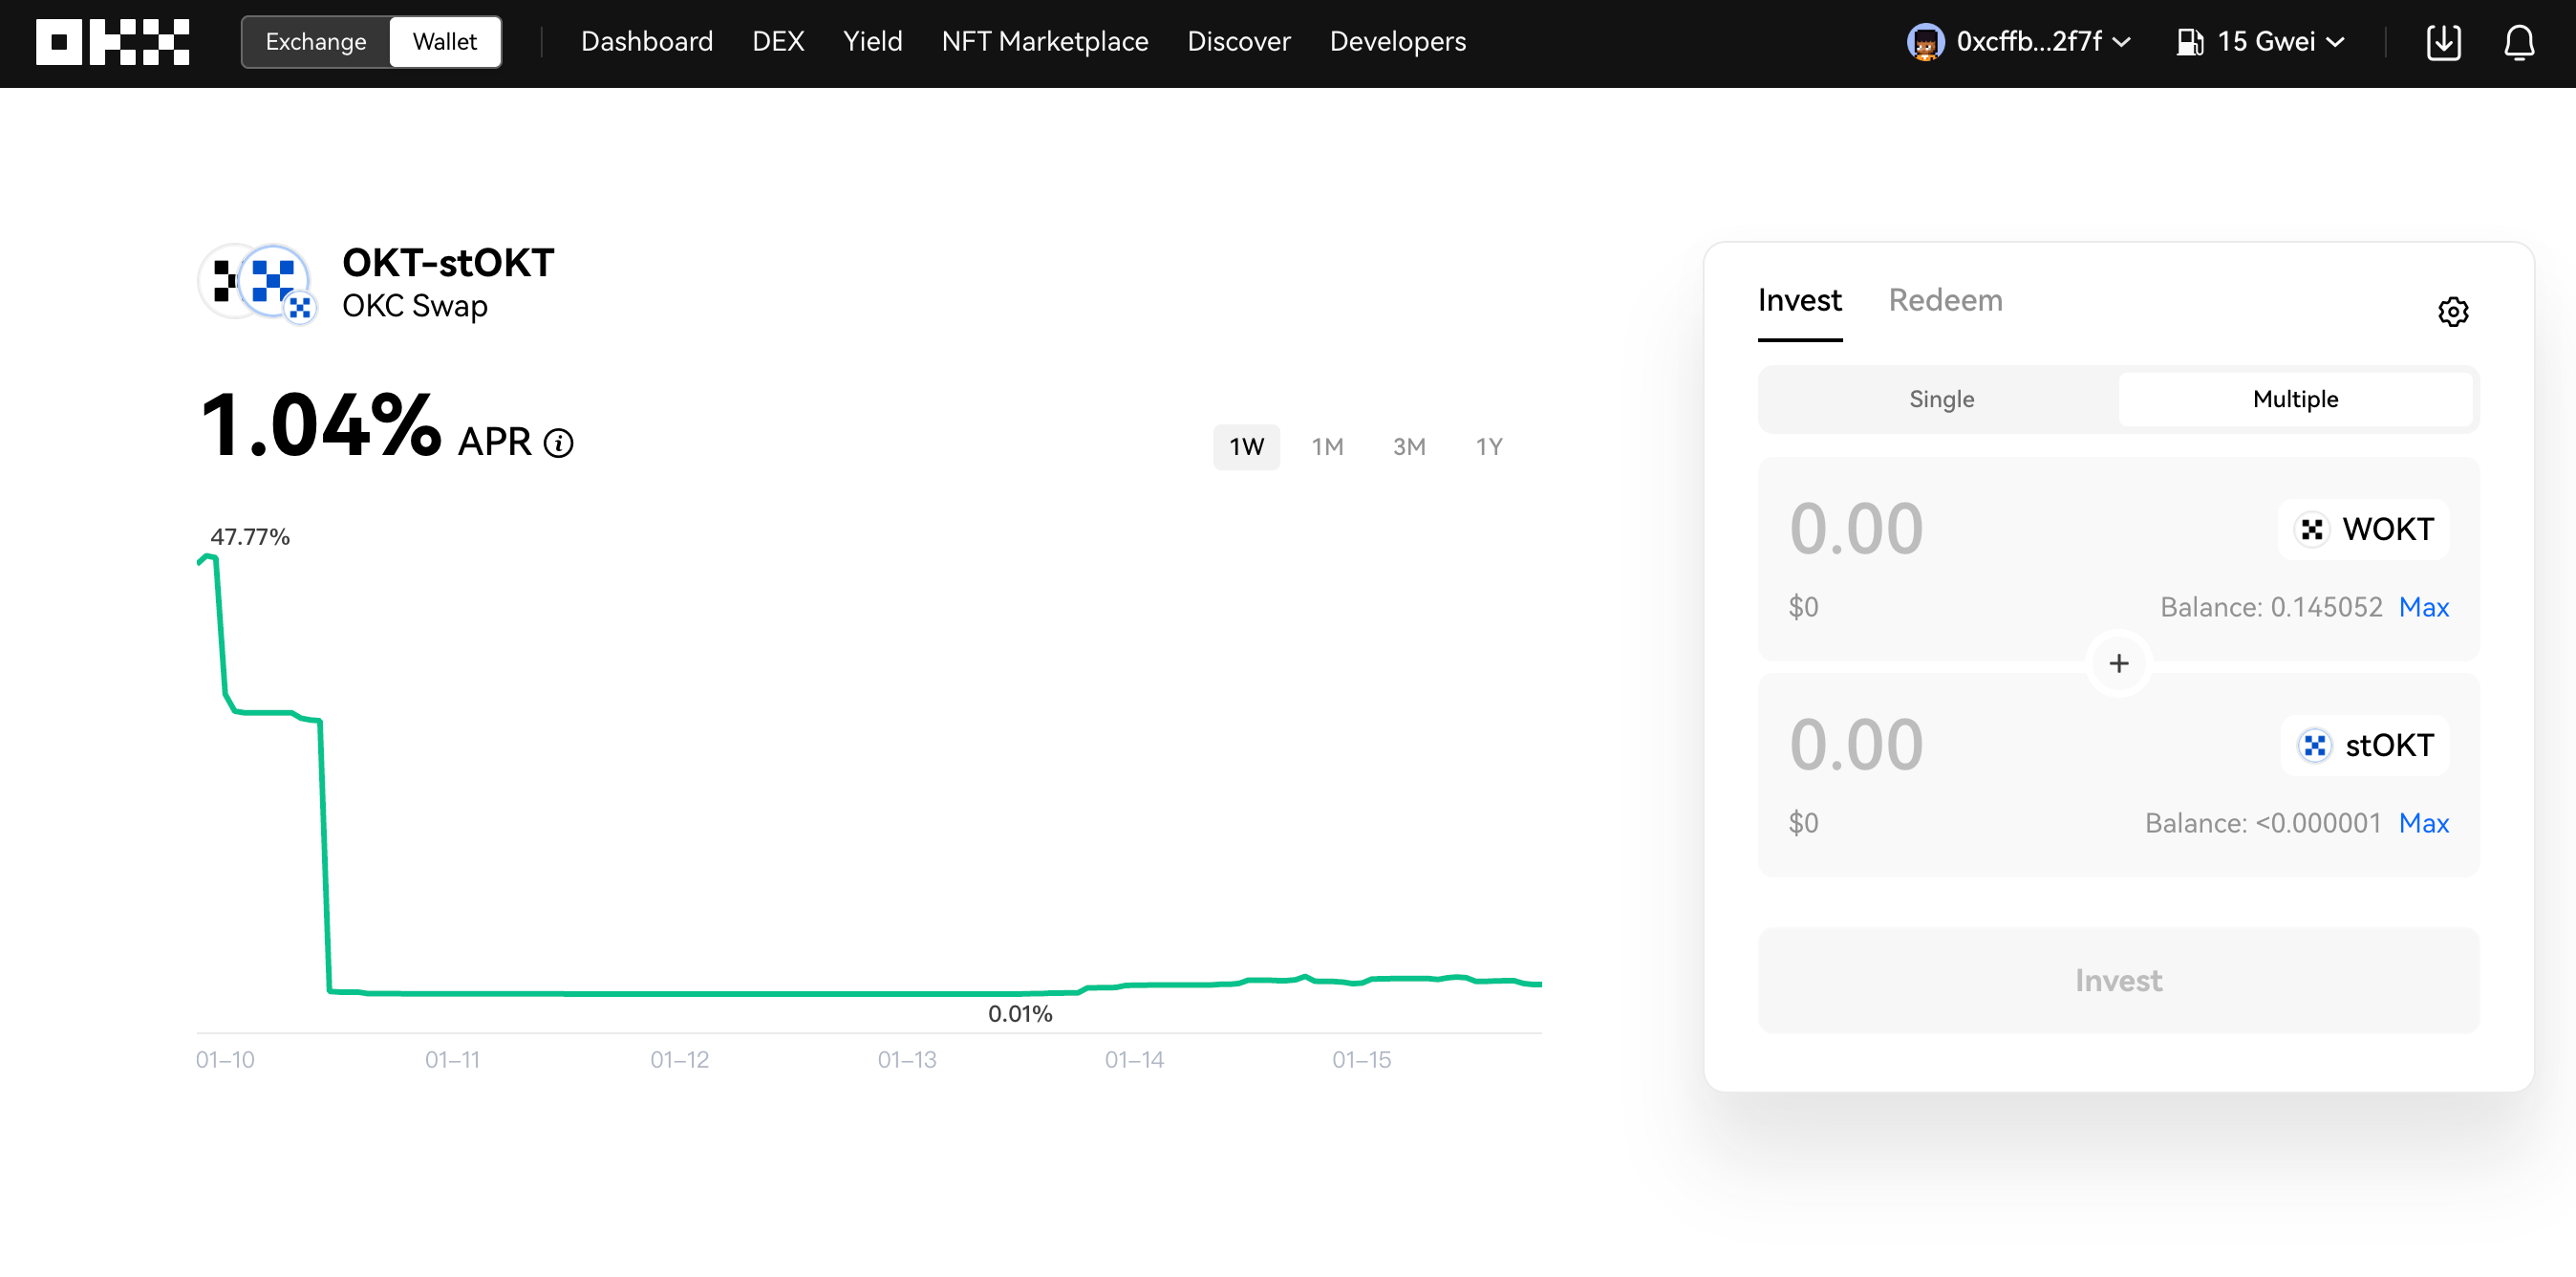Open the Discover menu item
This screenshot has height=1277, width=2576.
click(x=1239, y=42)
